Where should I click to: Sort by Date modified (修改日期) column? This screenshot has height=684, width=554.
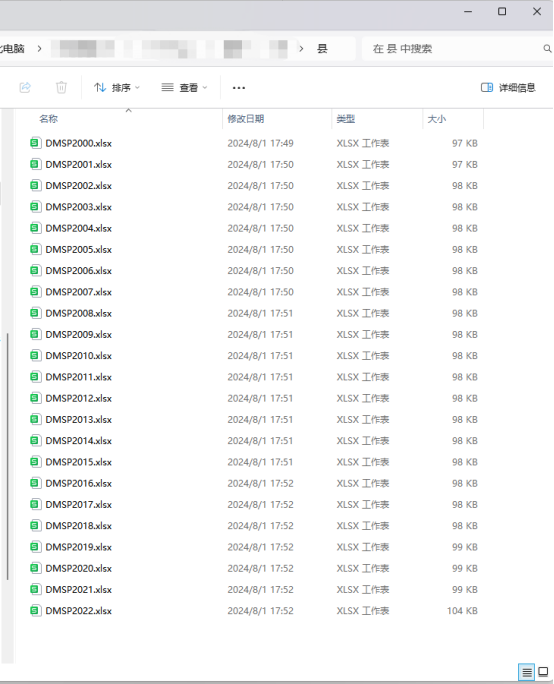click(x=246, y=119)
